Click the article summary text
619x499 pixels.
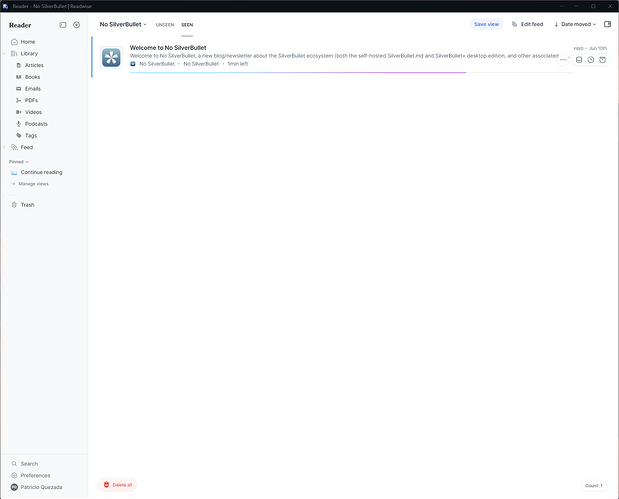pos(344,56)
